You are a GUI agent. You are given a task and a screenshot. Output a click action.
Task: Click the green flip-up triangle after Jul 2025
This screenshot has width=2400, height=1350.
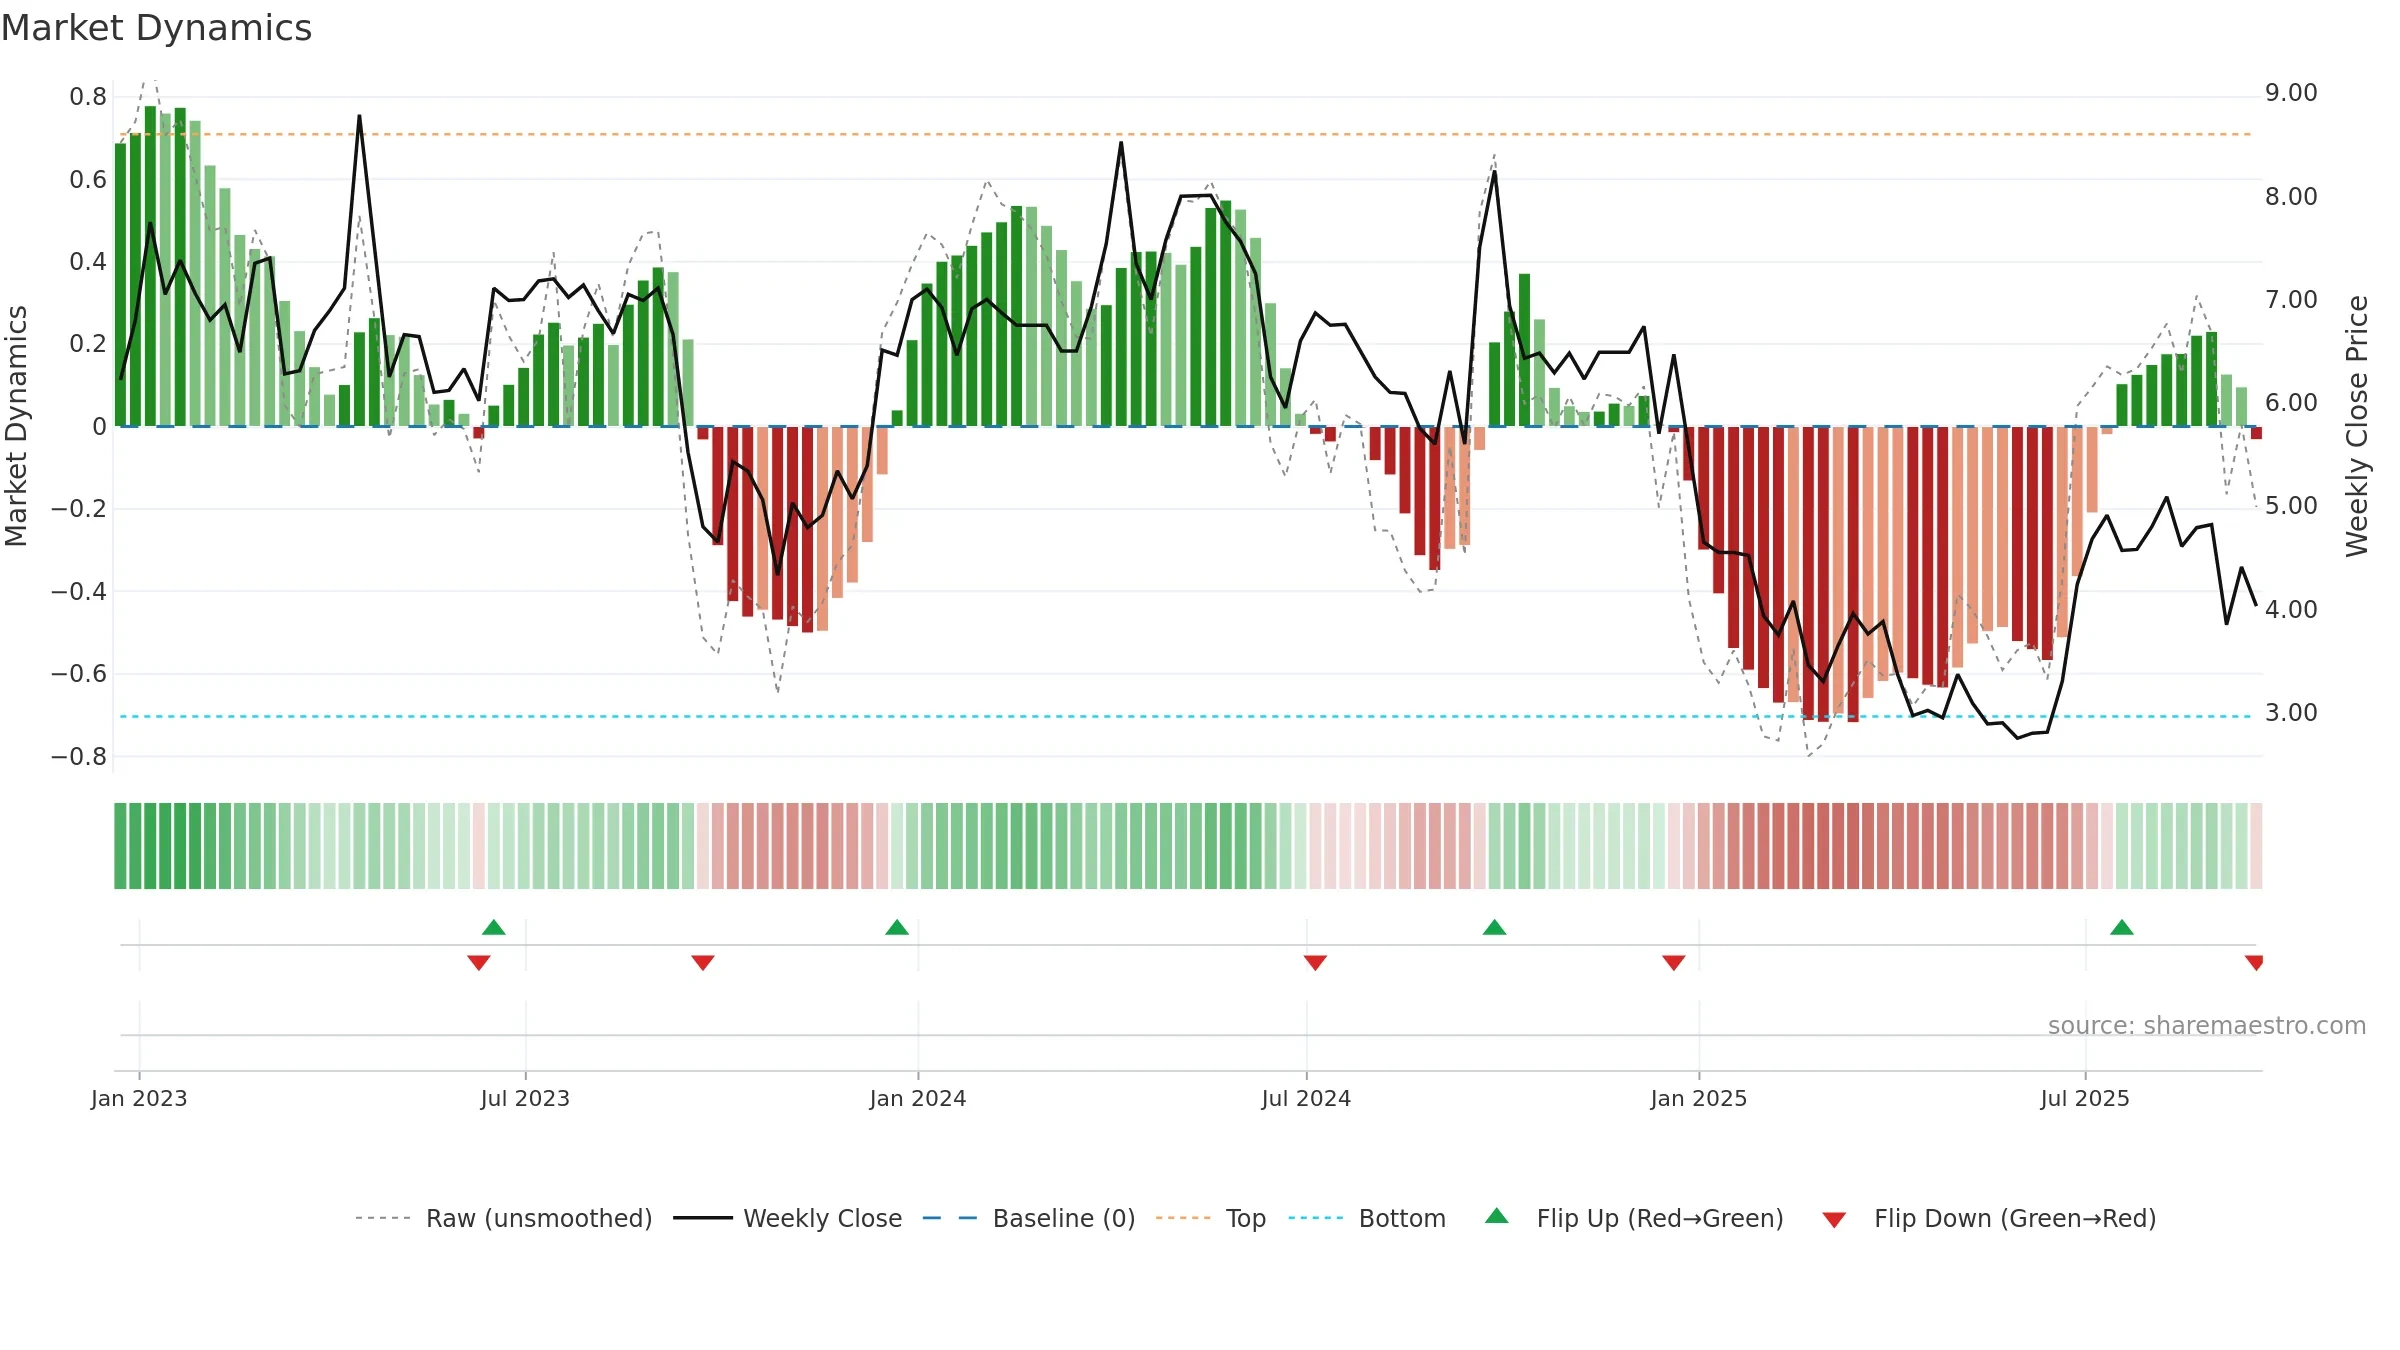2122,927
